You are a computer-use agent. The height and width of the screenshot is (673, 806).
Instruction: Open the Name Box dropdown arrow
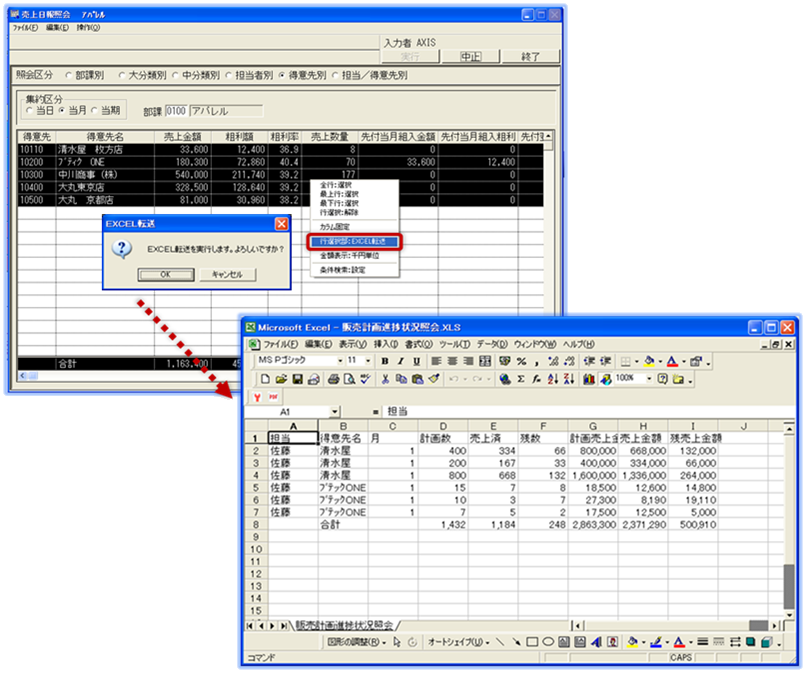pyautogui.click(x=333, y=411)
